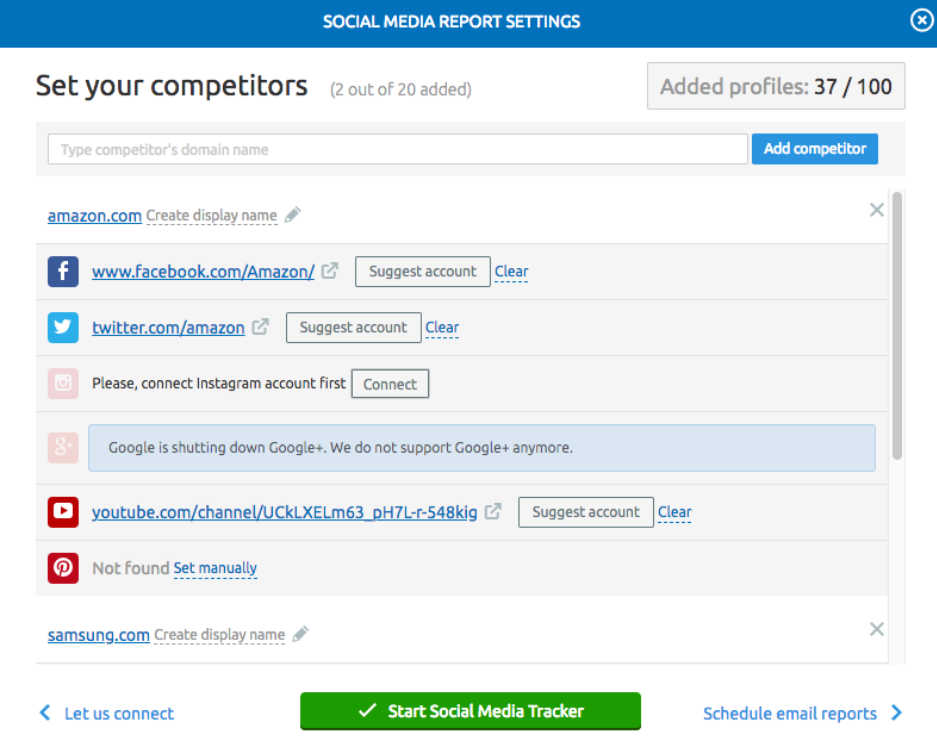Click the Facebook icon in amazon.com row

tap(63, 271)
